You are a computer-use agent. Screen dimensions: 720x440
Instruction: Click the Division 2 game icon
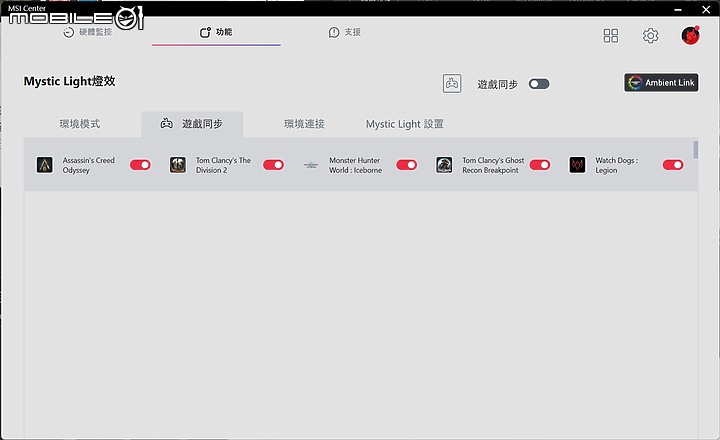(178, 165)
